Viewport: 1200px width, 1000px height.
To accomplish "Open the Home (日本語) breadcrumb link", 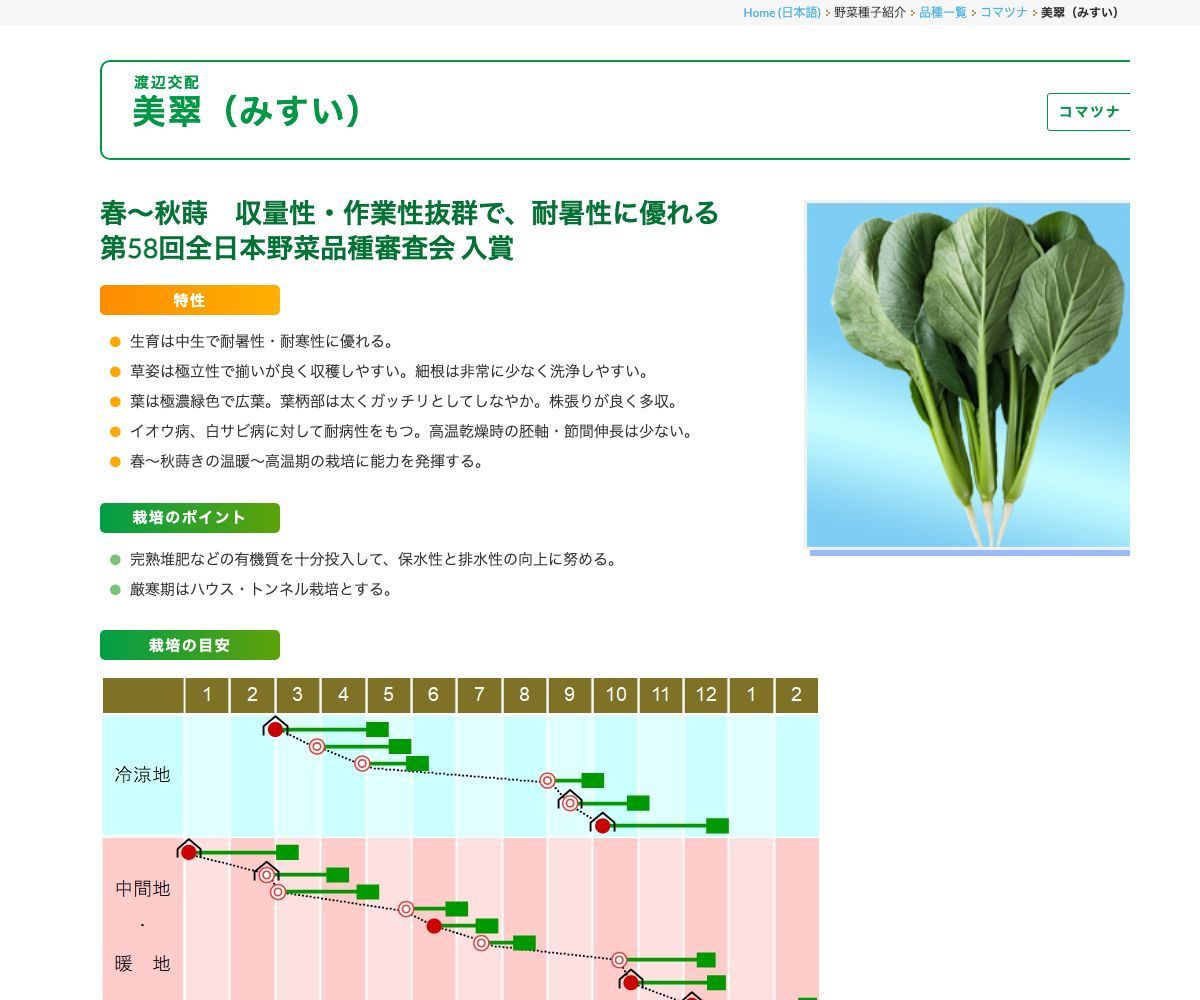I will 781,13.
